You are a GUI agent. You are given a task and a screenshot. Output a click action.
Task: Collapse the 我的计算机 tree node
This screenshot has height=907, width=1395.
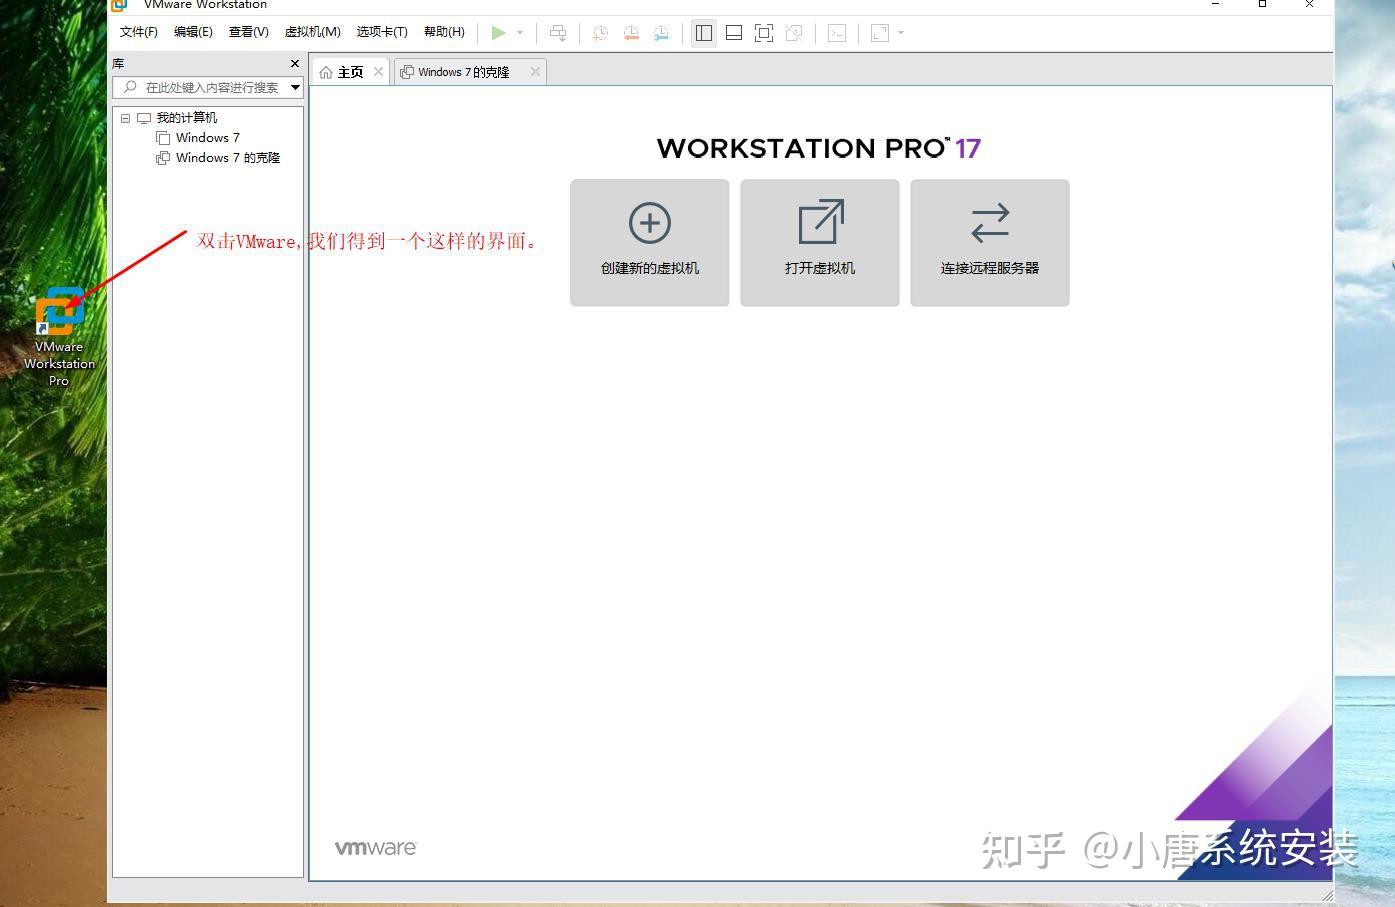click(126, 118)
